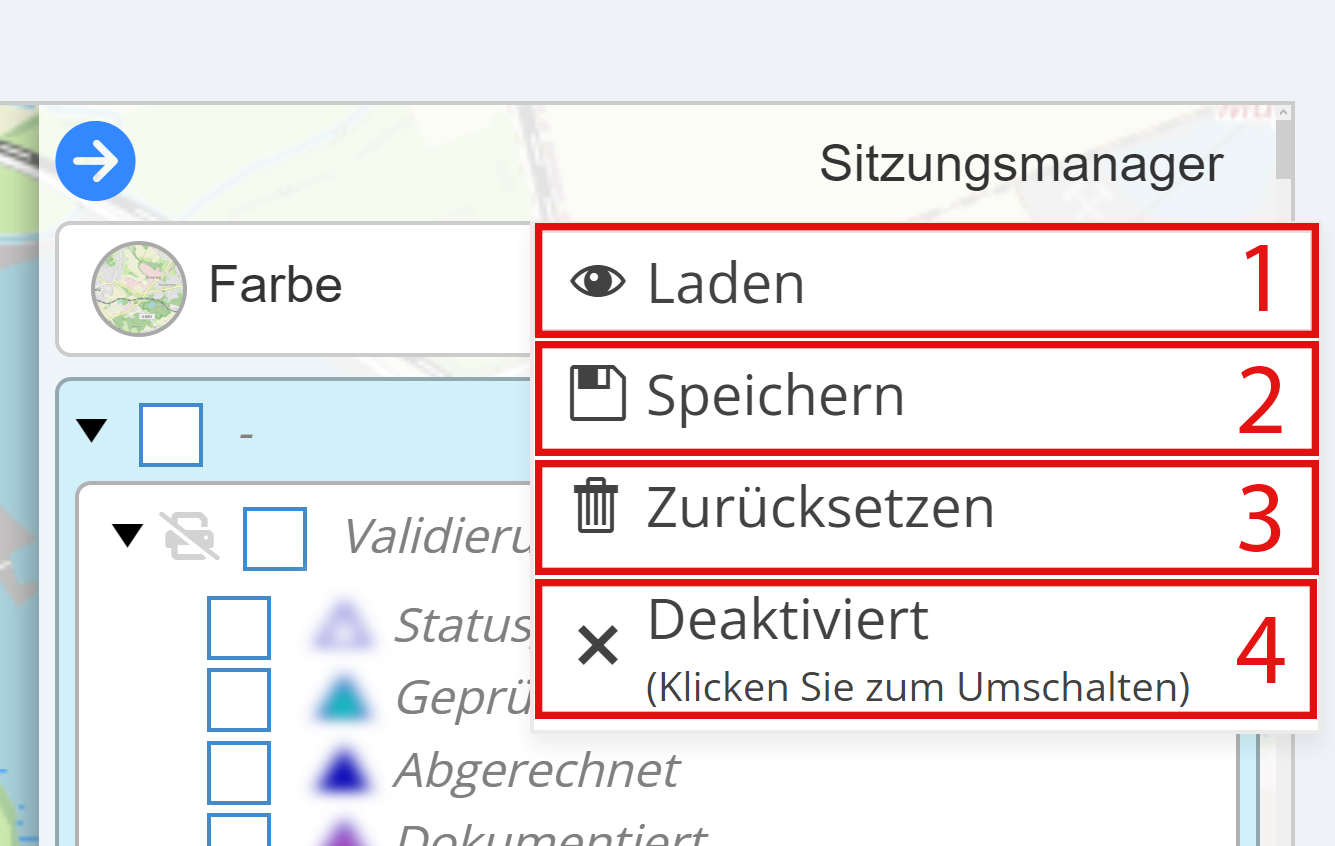This screenshot has height=846, width=1335.
Task: Click the X icon beside Deaktiviert
Action: click(x=598, y=647)
